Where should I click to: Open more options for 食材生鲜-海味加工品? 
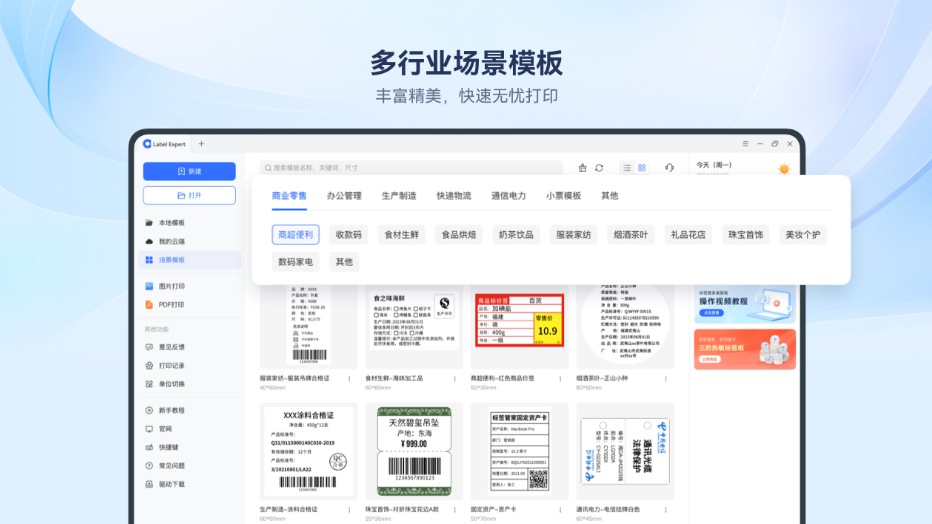(x=455, y=378)
